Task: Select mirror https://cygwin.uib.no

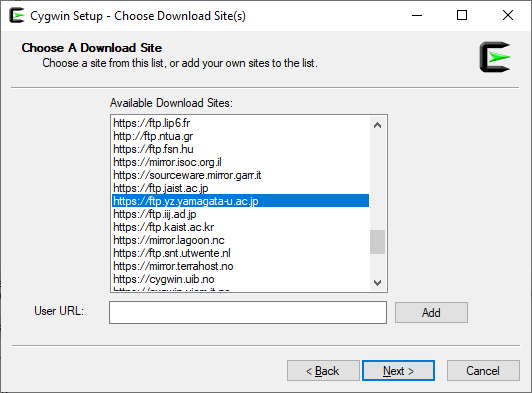Action: (240, 279)
